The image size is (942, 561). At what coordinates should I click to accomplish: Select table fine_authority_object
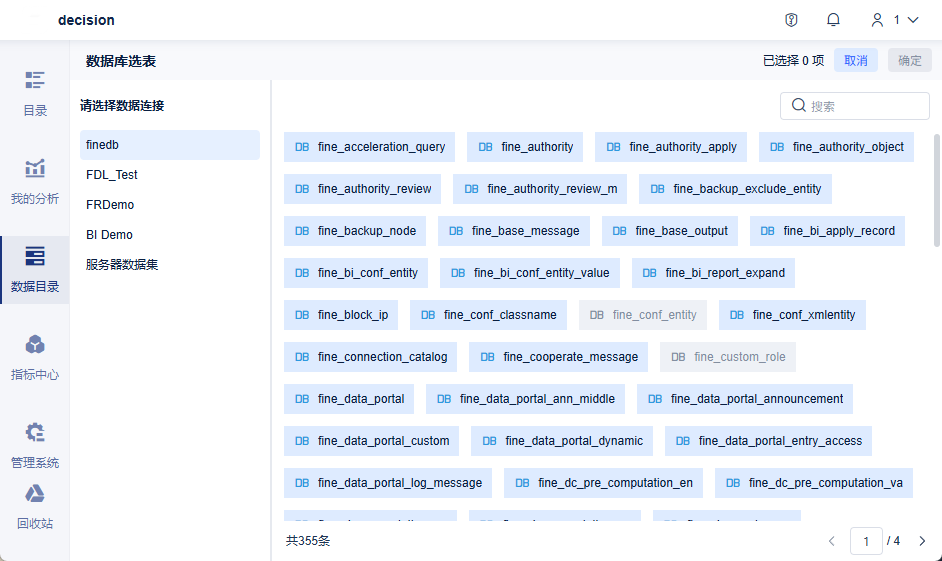(836, 147)
